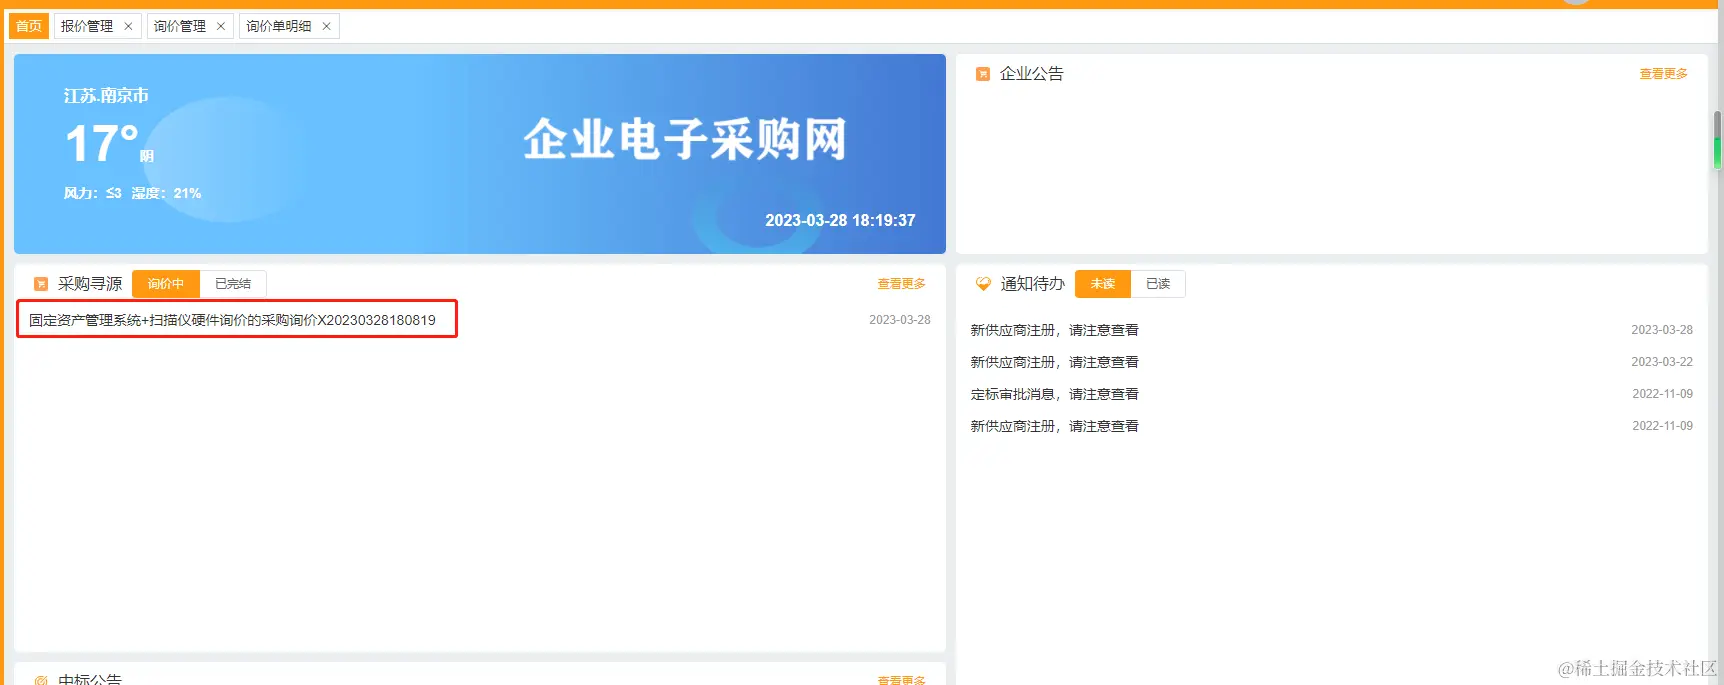
Task: Open inquiry X20230328180819 entry
Action: point(232,320)
